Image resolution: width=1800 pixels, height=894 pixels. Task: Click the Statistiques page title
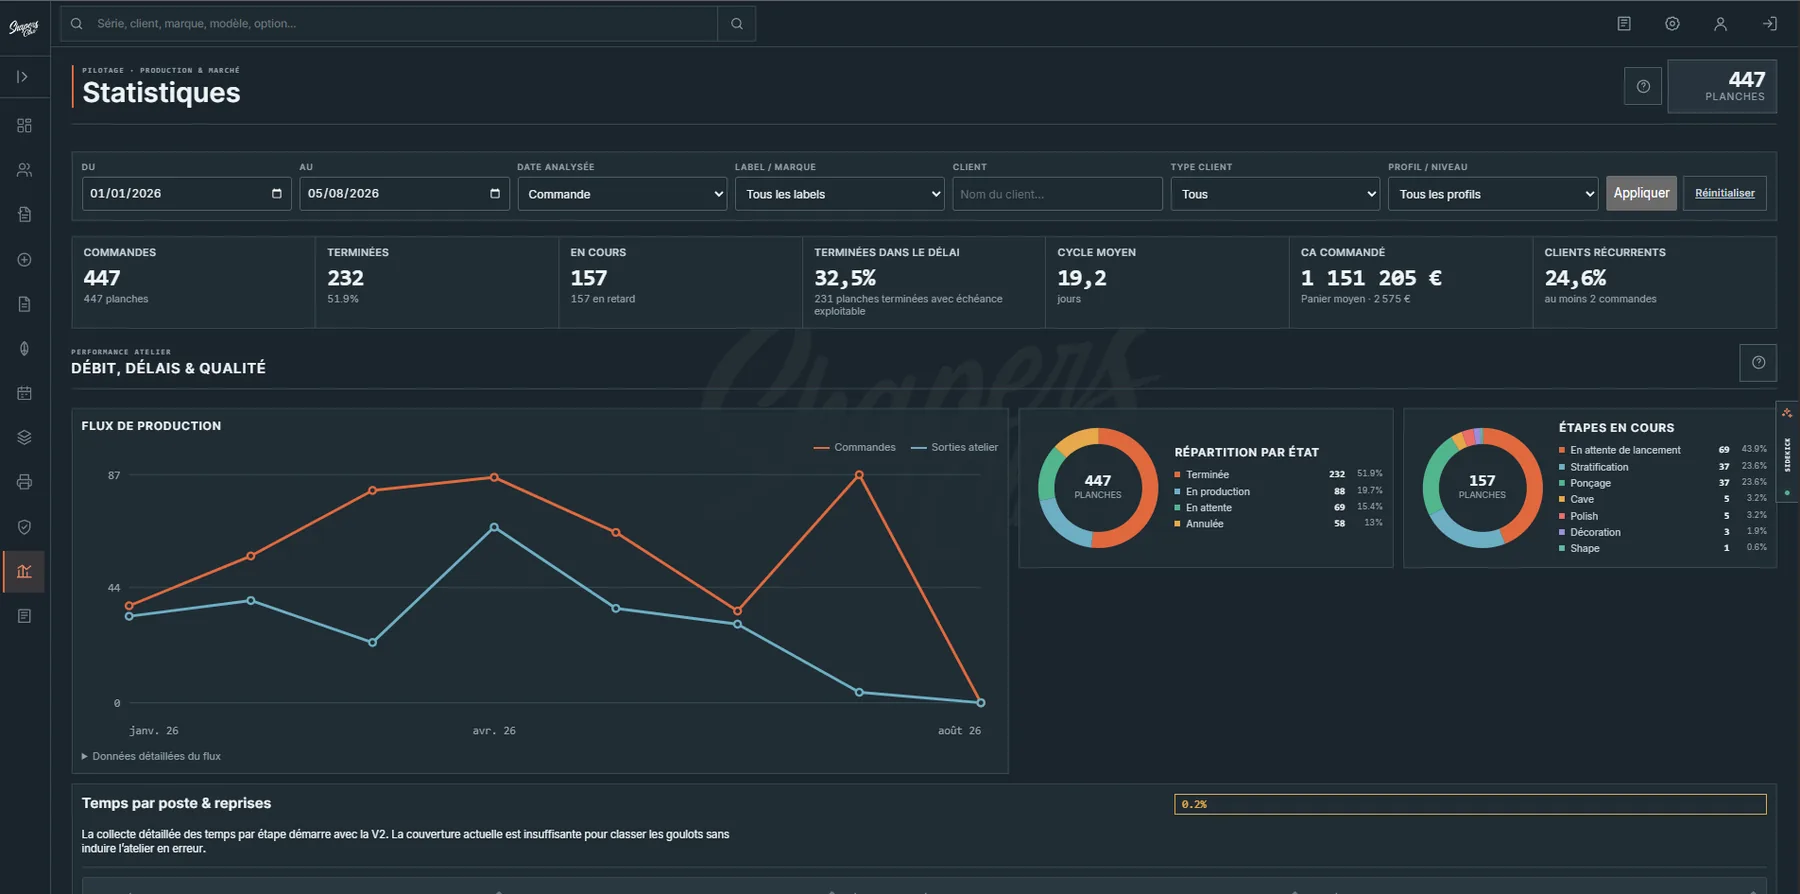click(161, 92)
